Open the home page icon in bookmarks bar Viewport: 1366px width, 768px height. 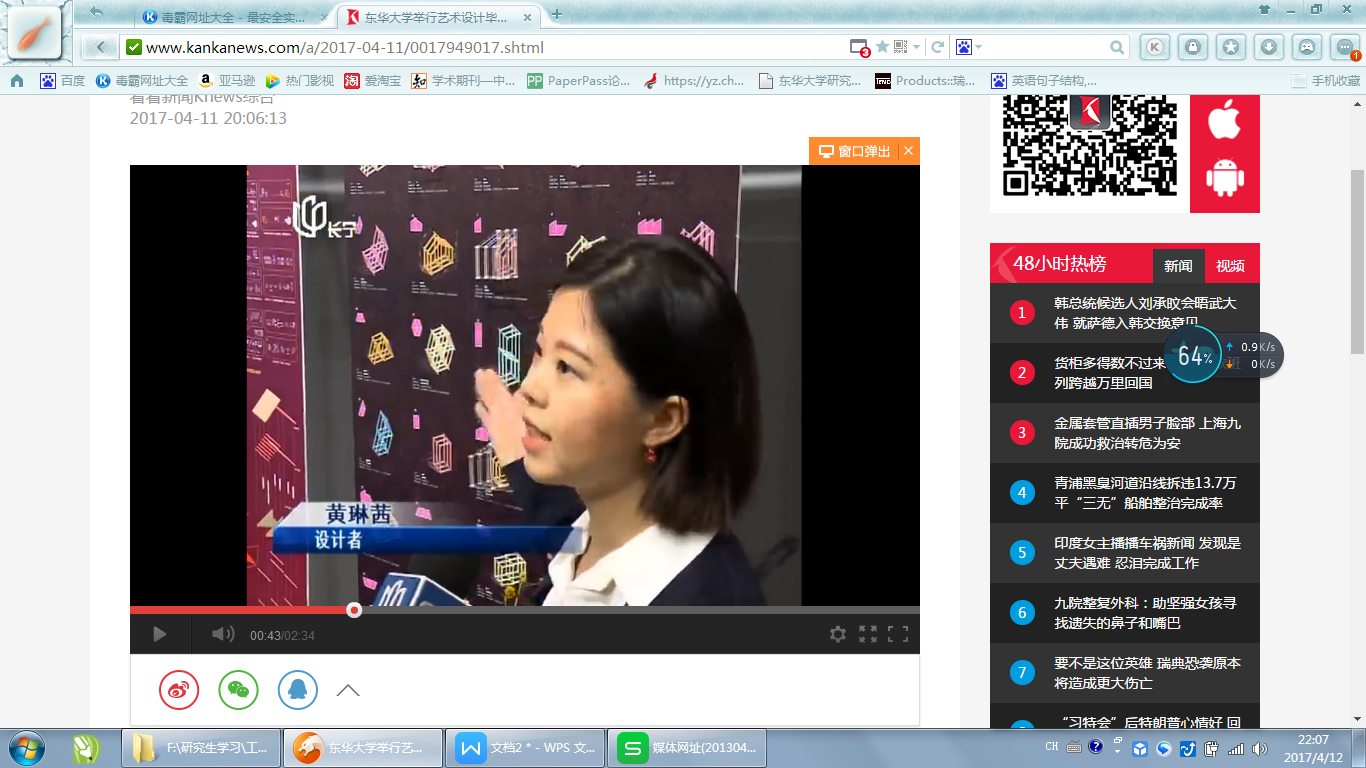[17, 81]
